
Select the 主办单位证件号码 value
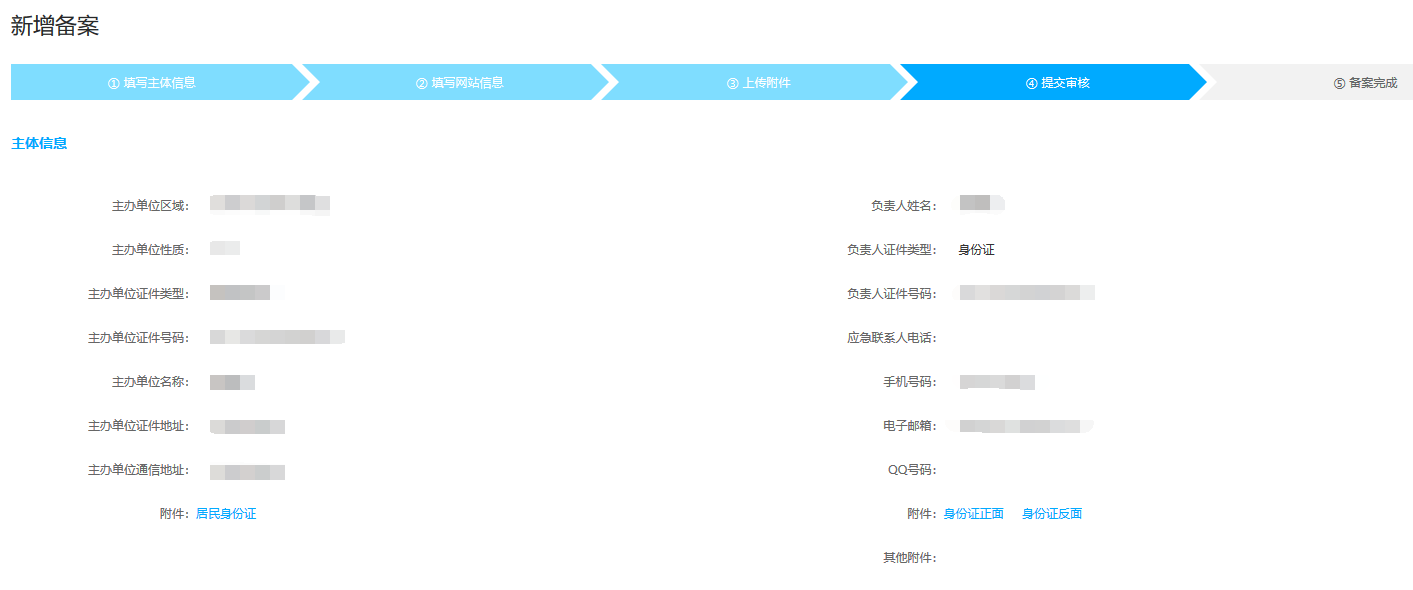[277, 337]
